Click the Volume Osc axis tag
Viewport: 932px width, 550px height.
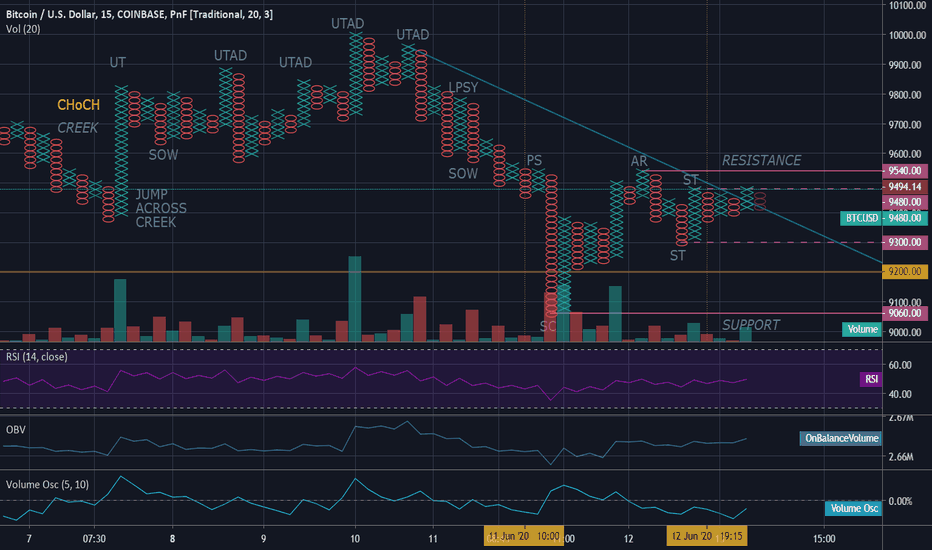[x=854, y=508]
